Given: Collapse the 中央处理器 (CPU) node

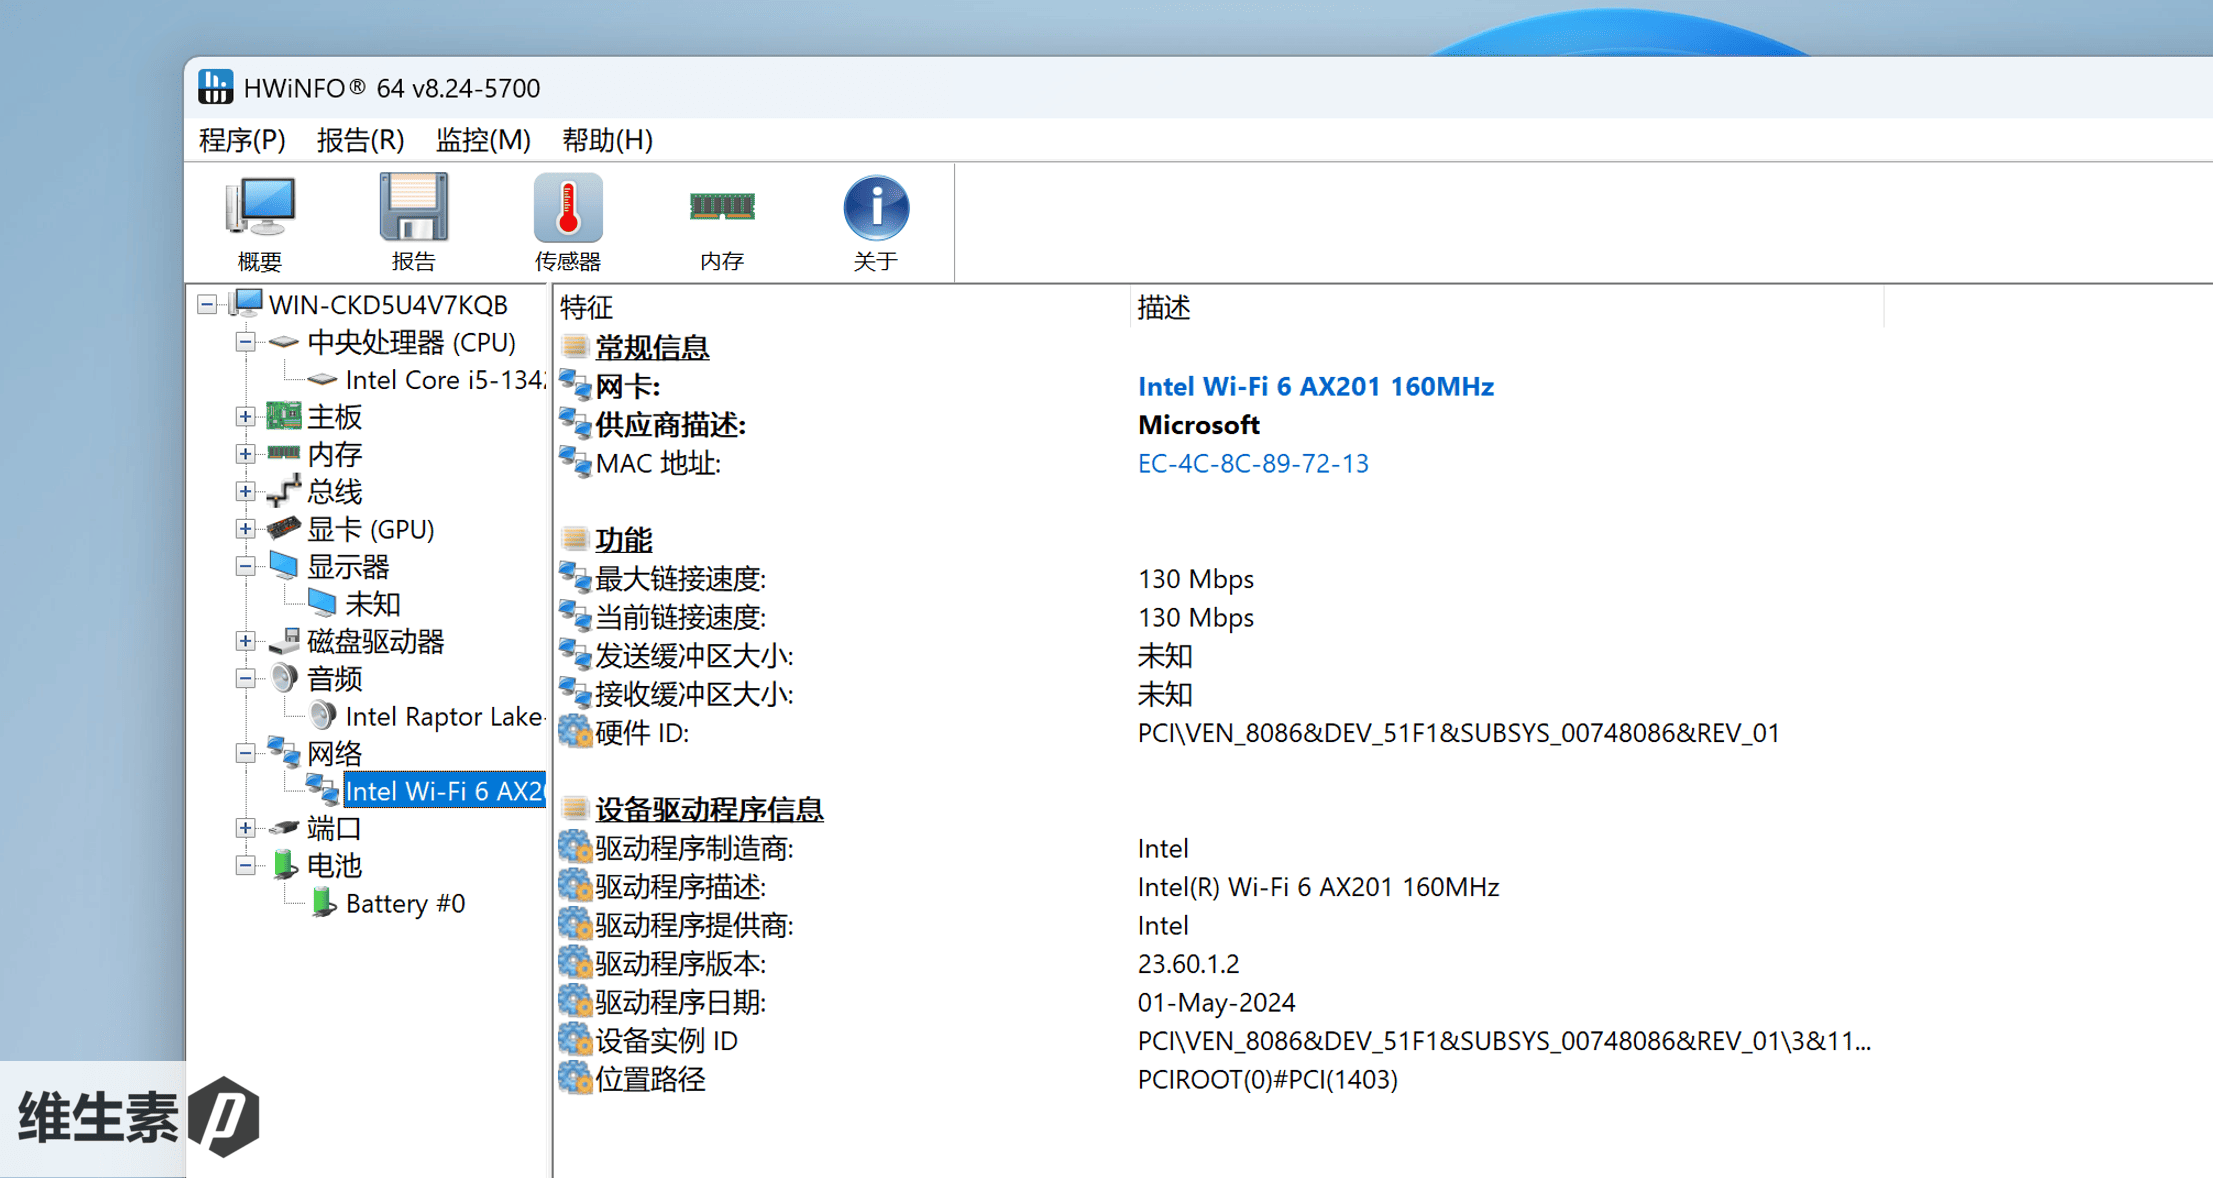Looking at the screenshot, I should click(245, 342).
